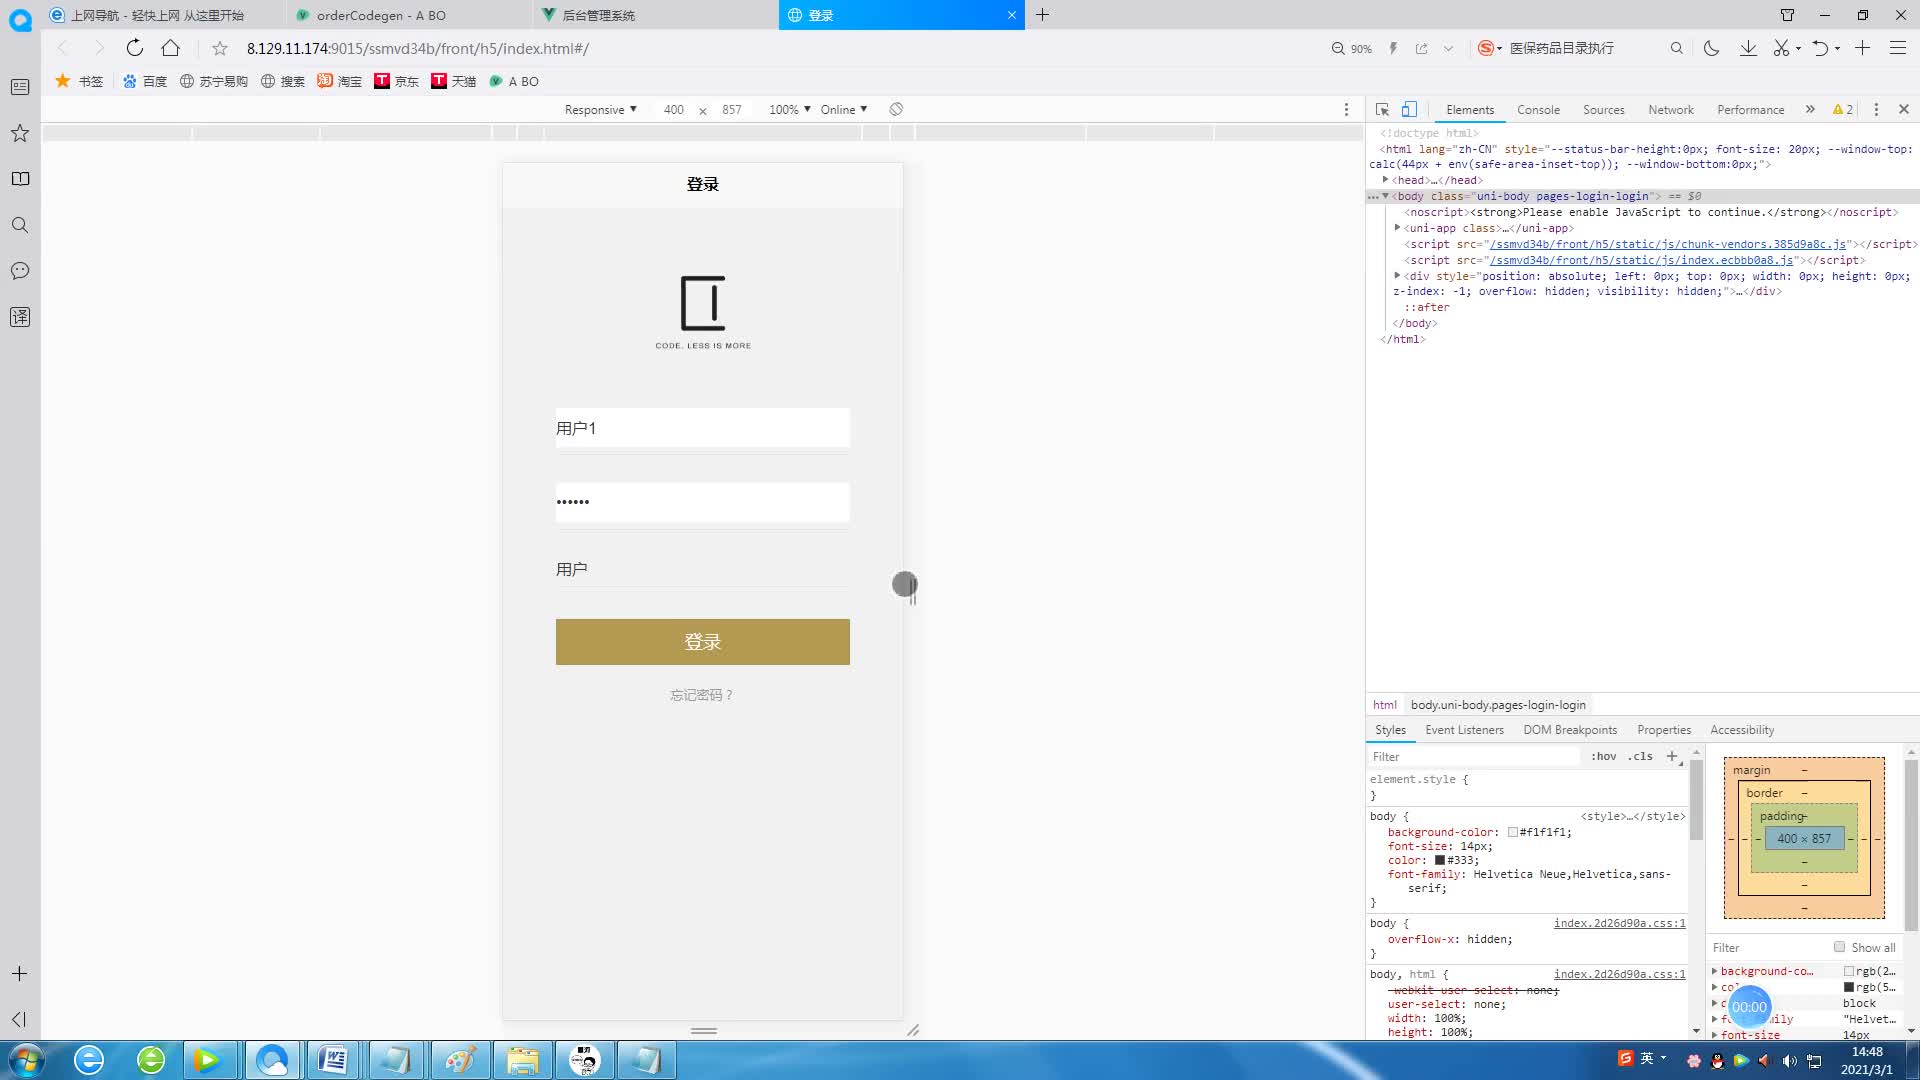Viewport: 1920px width, 1080px height.
Task: Select the 用户 role picker row
Action: coord(703,569)
